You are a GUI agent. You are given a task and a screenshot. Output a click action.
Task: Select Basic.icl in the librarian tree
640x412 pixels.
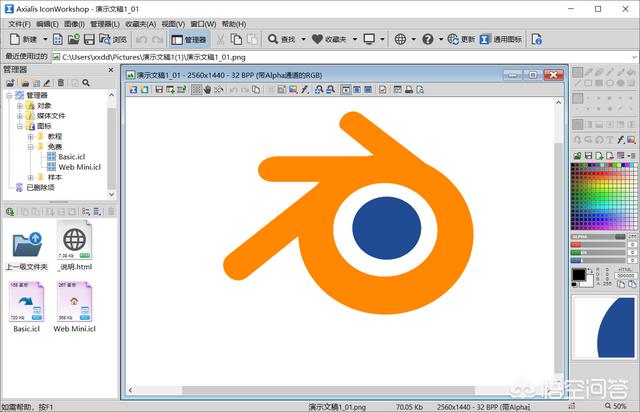[71, 157]
